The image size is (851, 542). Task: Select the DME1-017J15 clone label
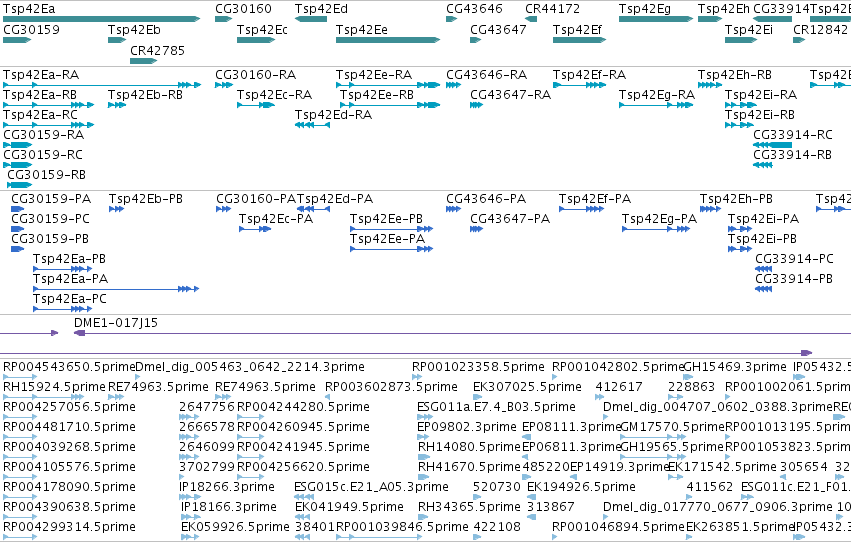(x=116, y=322)
